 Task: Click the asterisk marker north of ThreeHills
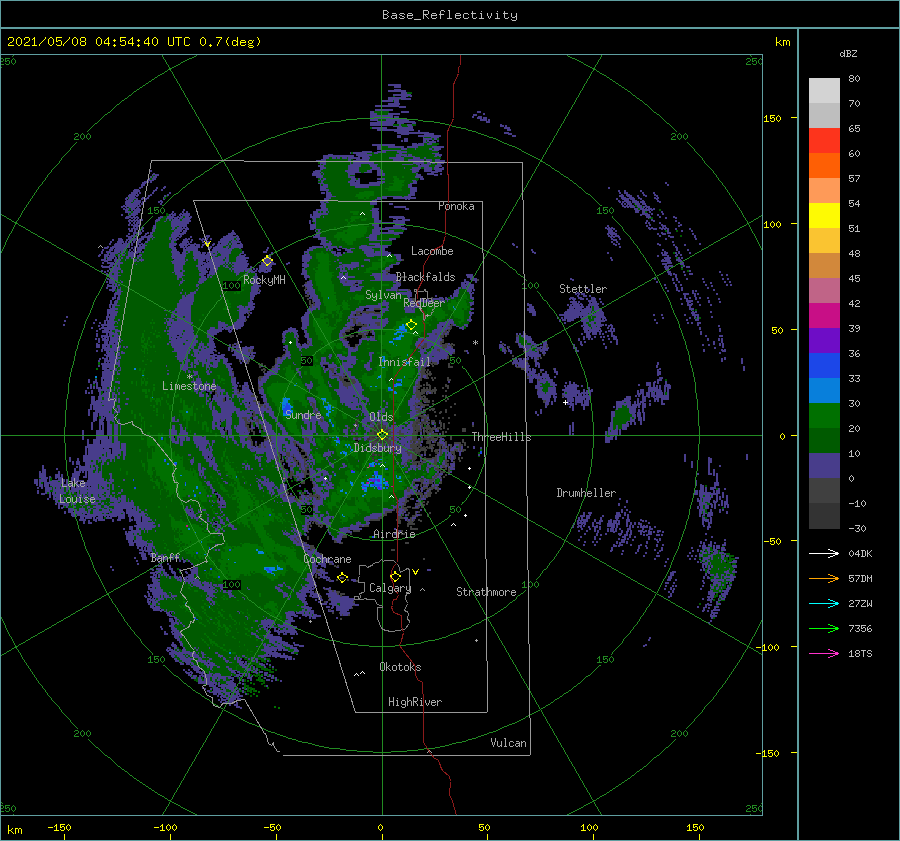475,343
